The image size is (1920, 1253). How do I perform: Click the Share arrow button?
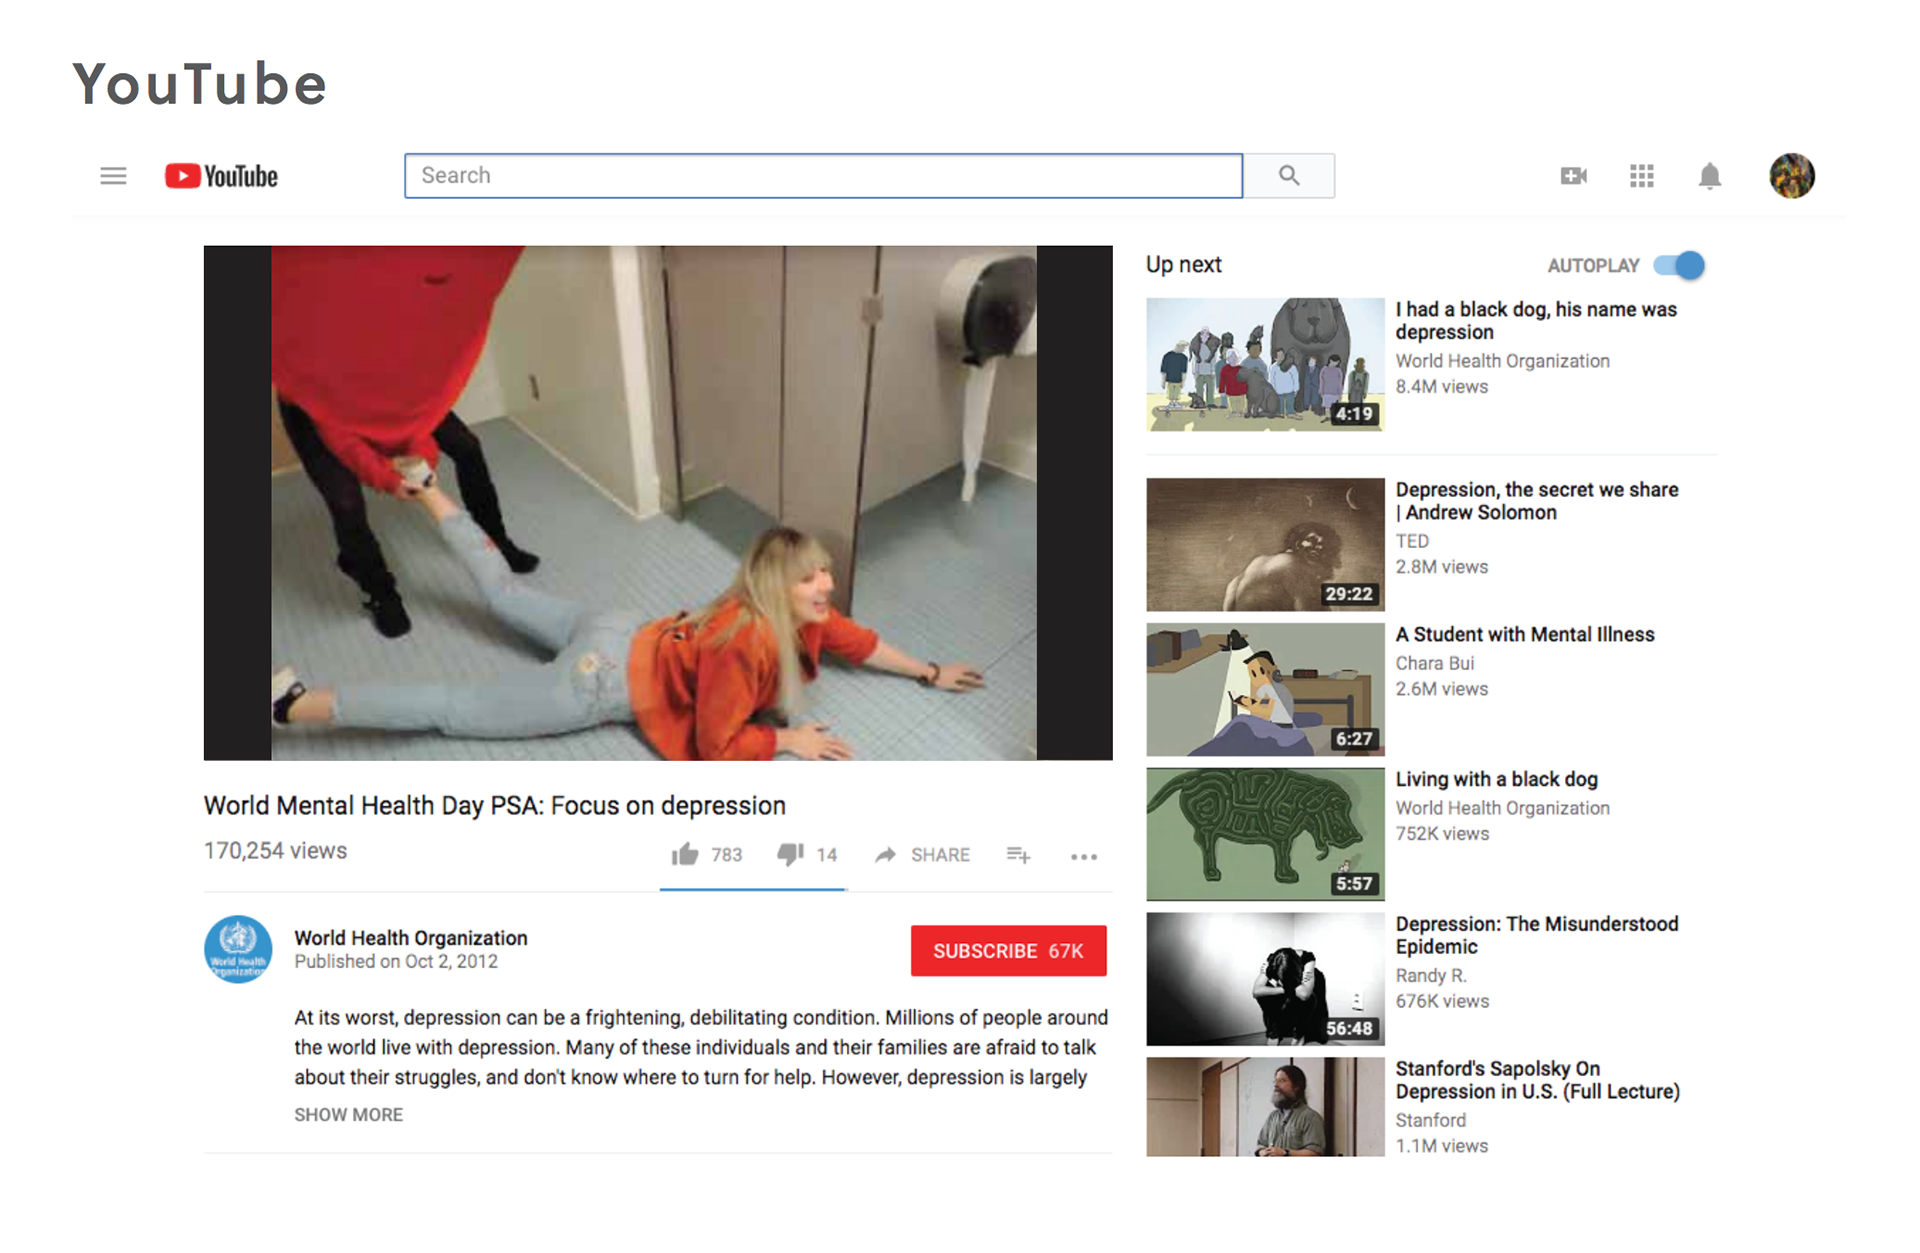tap(922, 855)
